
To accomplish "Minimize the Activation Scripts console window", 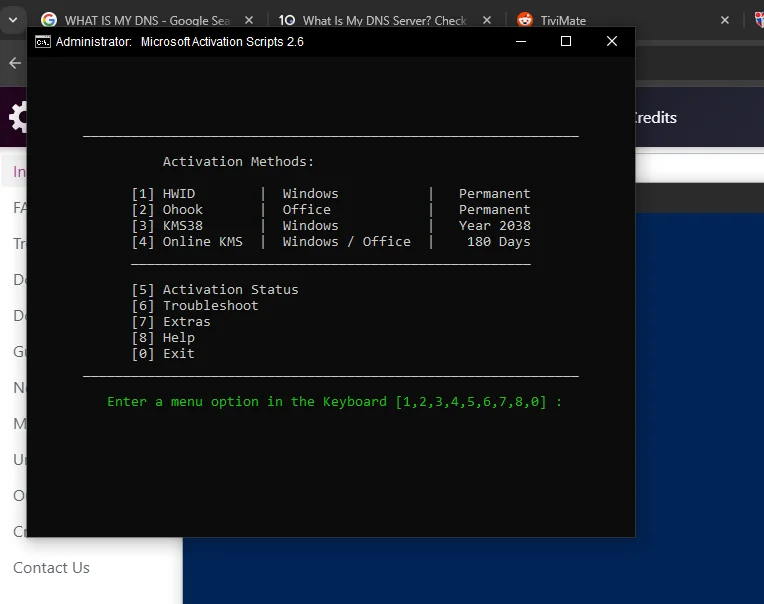I will coord(521,41).
